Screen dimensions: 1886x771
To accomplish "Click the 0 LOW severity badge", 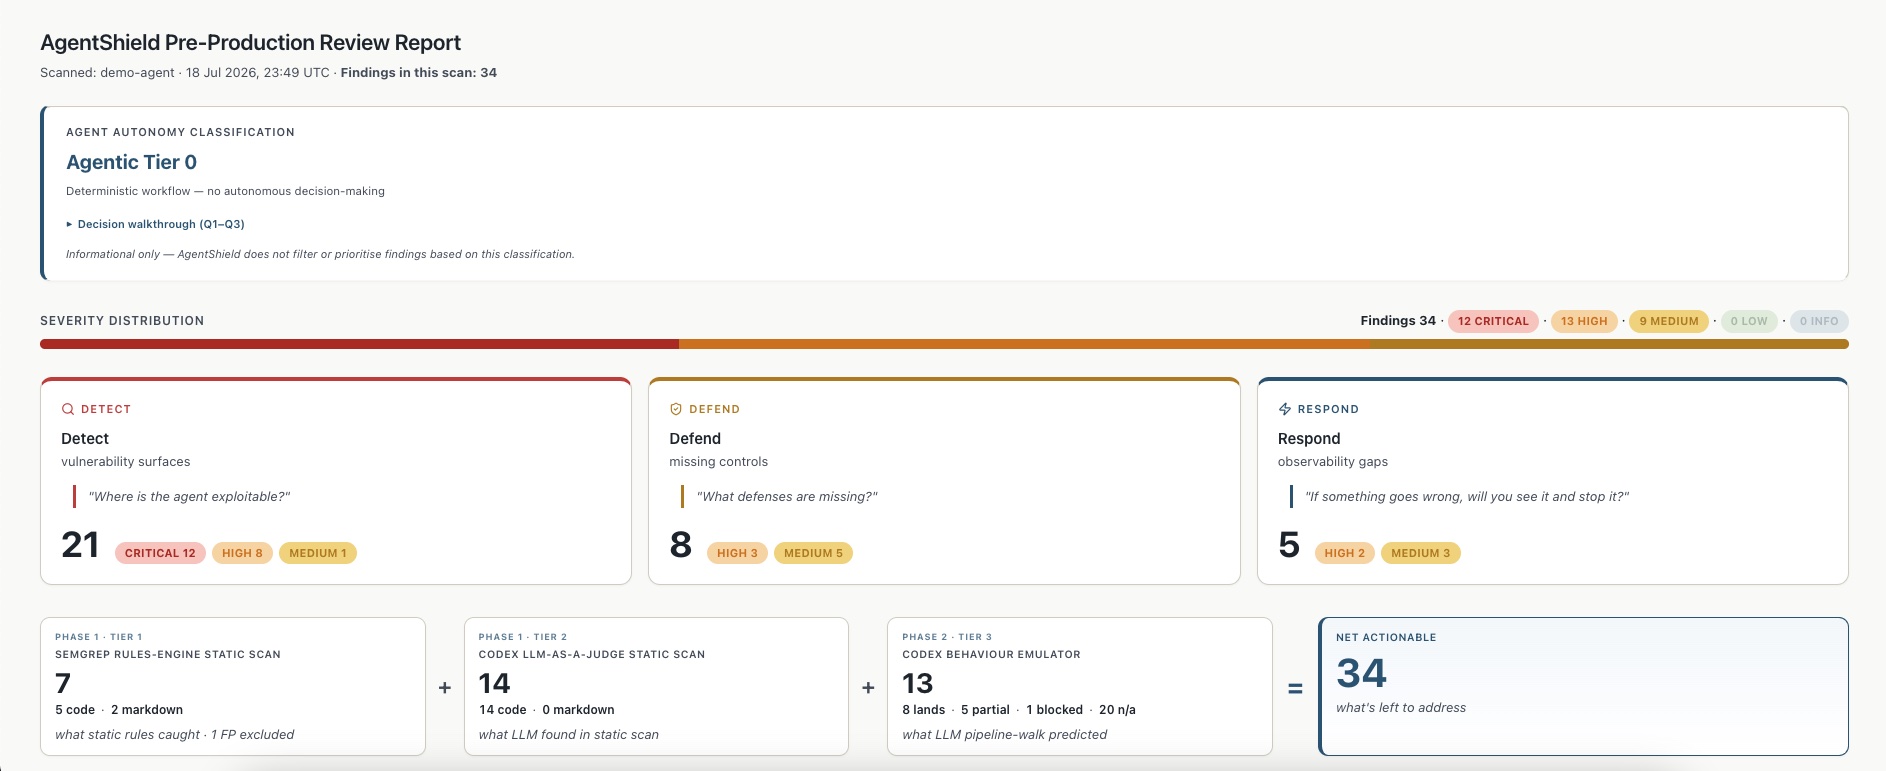I will point(1749,321).
